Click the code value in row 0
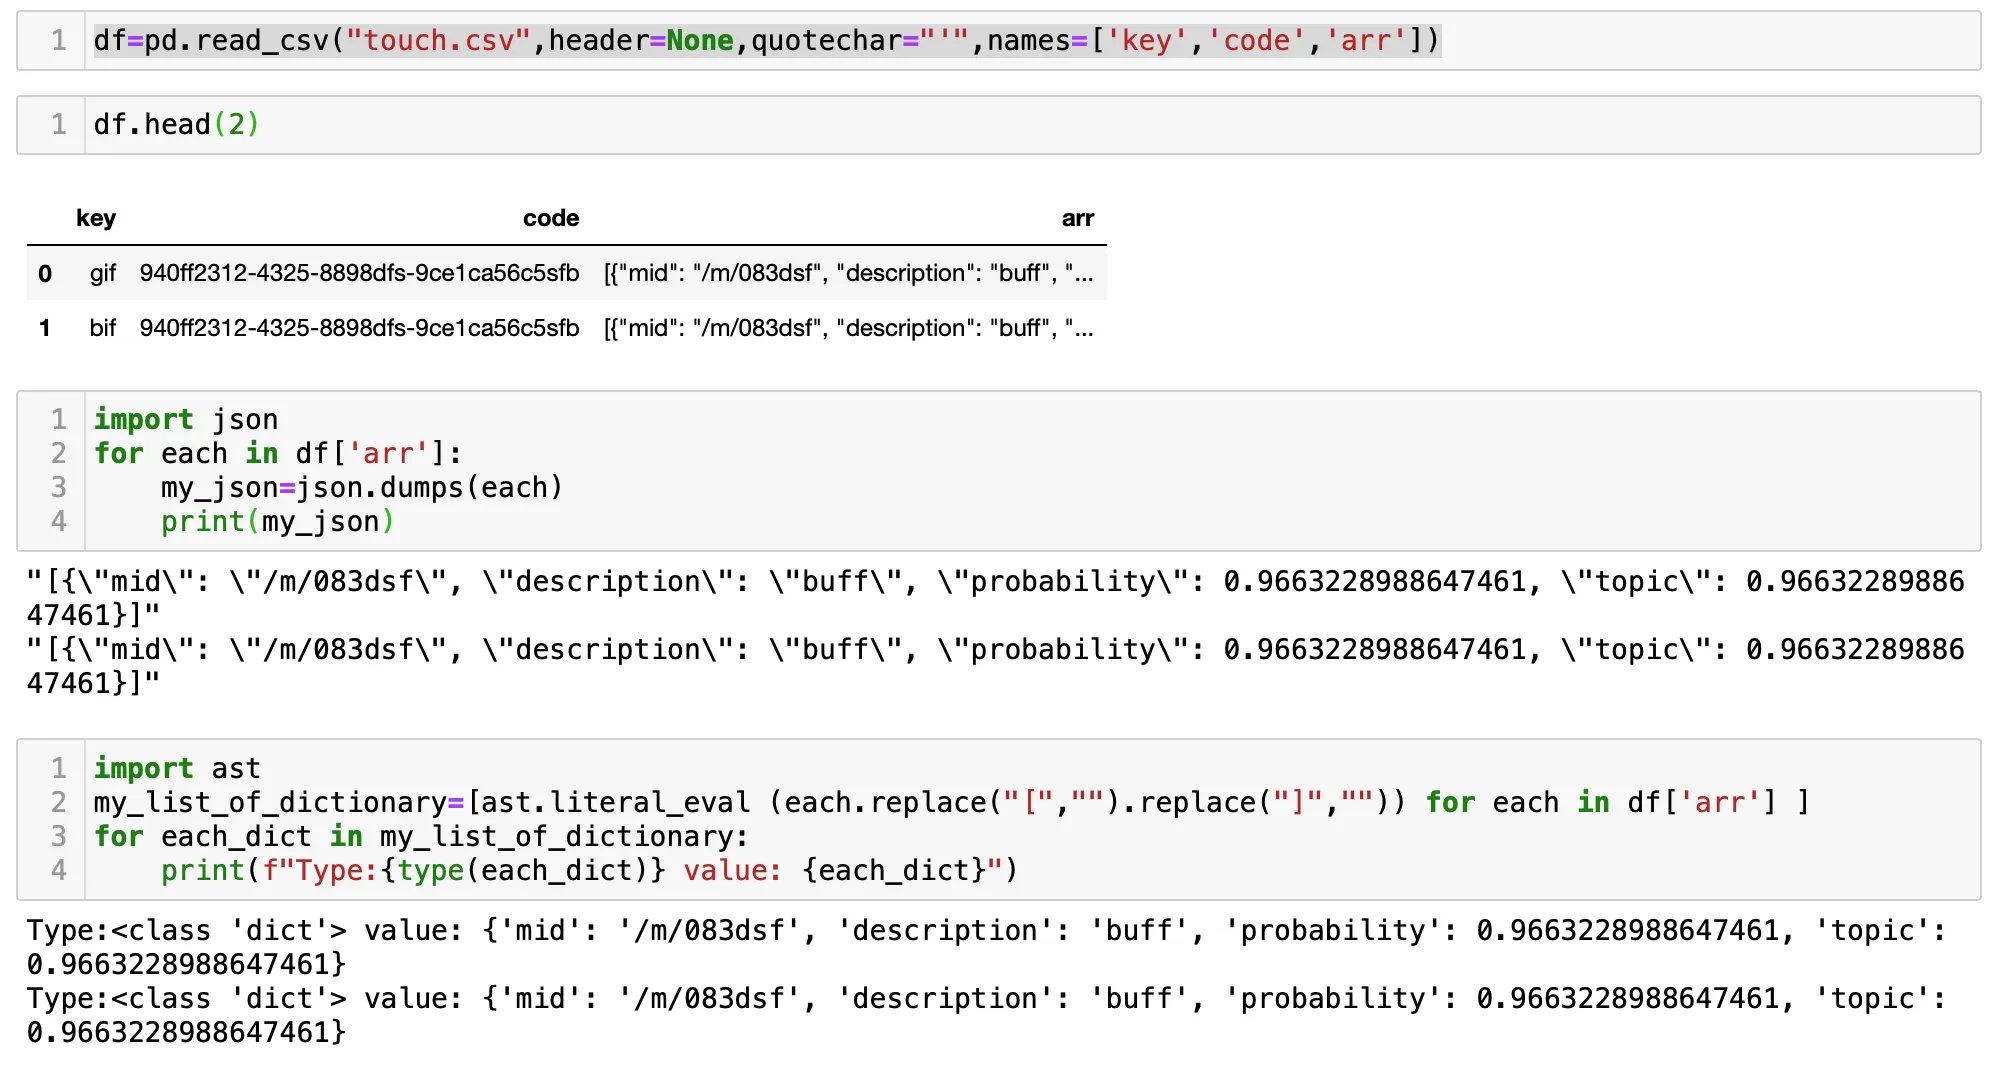The image size is (2002, 1068). point(359,273)
